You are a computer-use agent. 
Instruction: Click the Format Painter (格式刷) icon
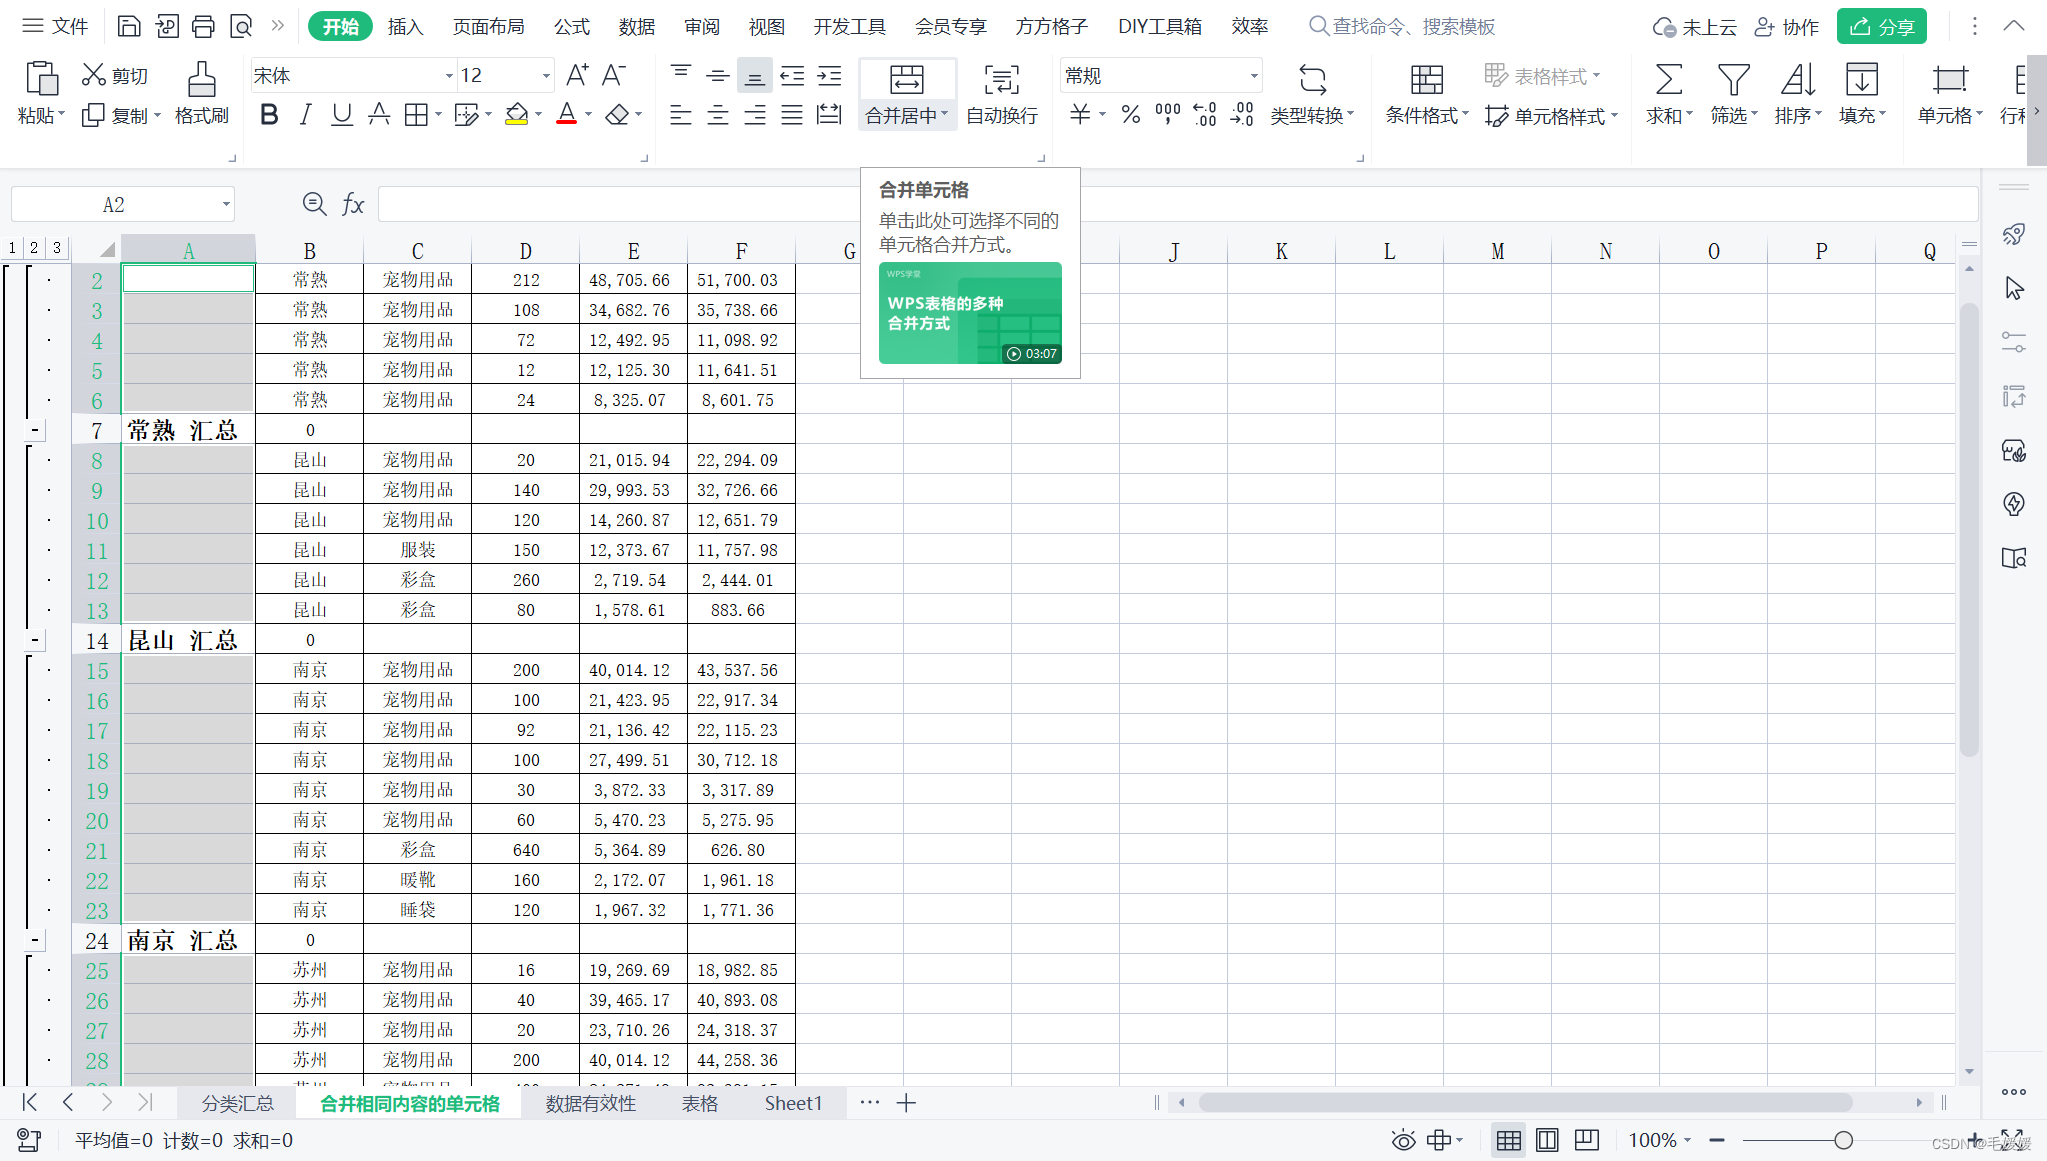point(201,79)
